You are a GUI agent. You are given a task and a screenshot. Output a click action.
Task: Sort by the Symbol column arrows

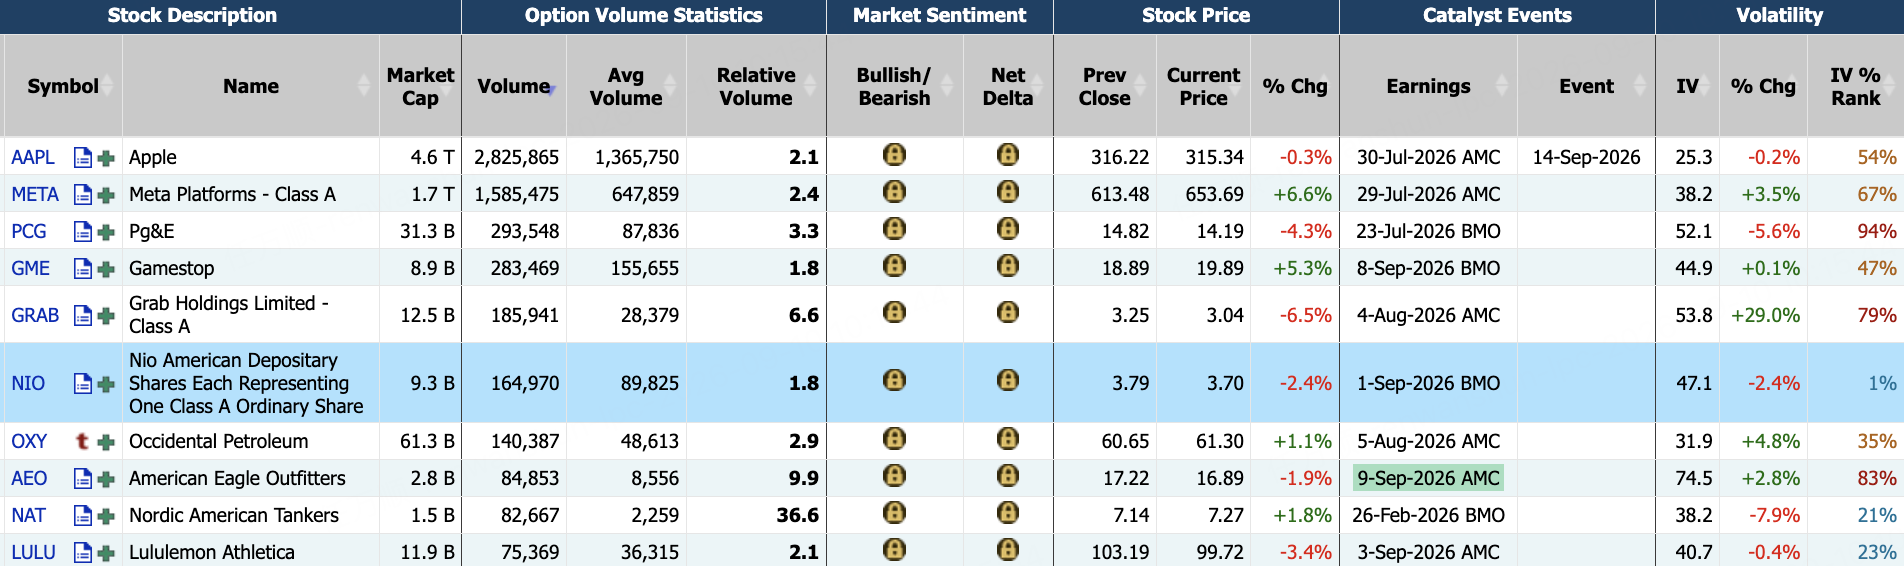106,86
